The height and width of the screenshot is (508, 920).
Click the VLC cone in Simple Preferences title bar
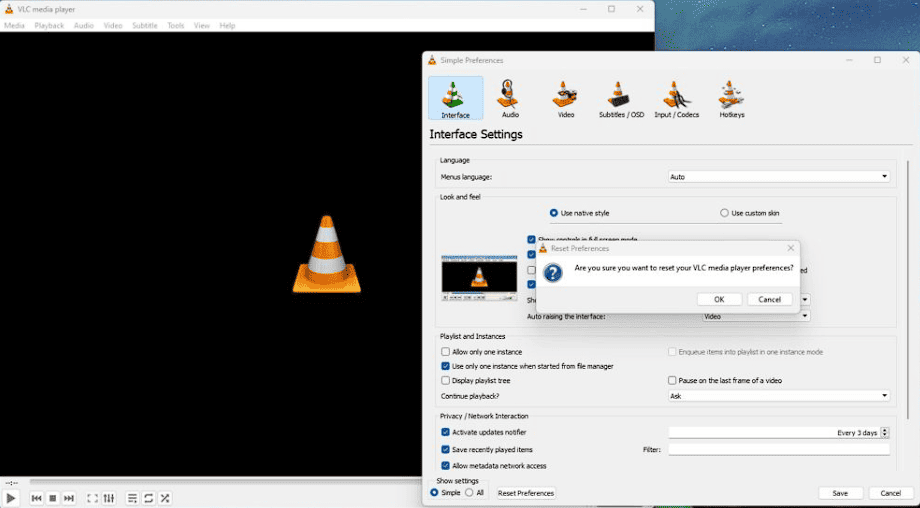click(432, 60)
